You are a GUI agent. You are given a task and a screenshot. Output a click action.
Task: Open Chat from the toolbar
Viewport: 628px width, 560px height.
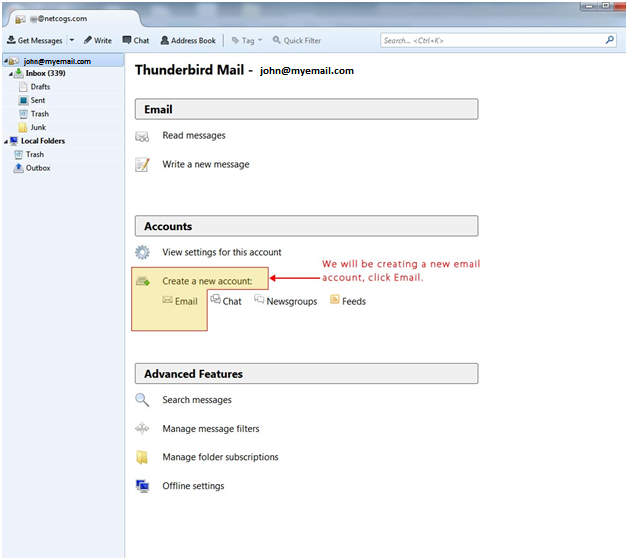click(x=135, y=41)
